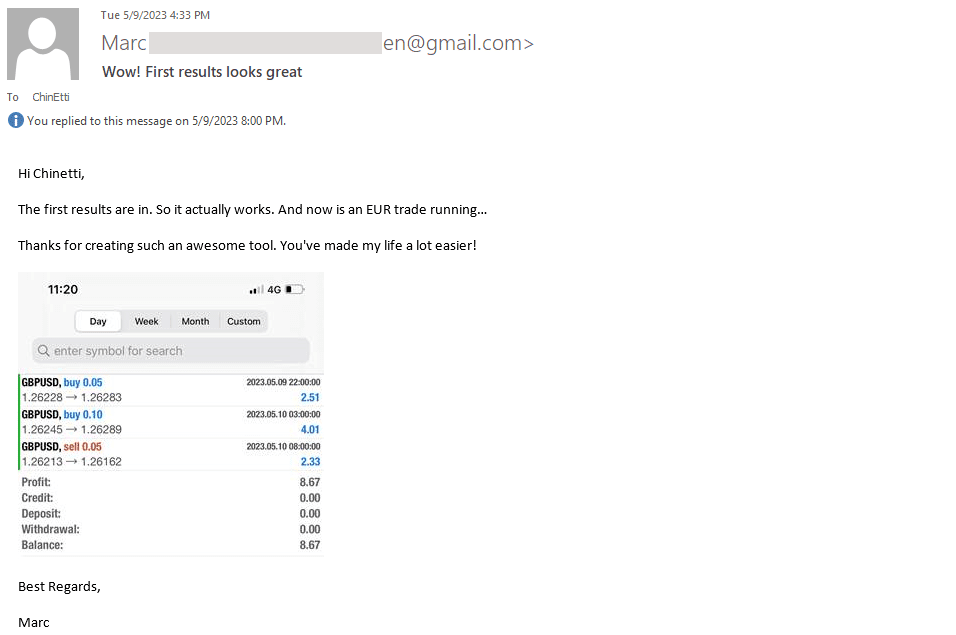Select the GBPUSD buy 0.10 trade row
This screenshot has height=635, width=956.
(x=170, y=422)
